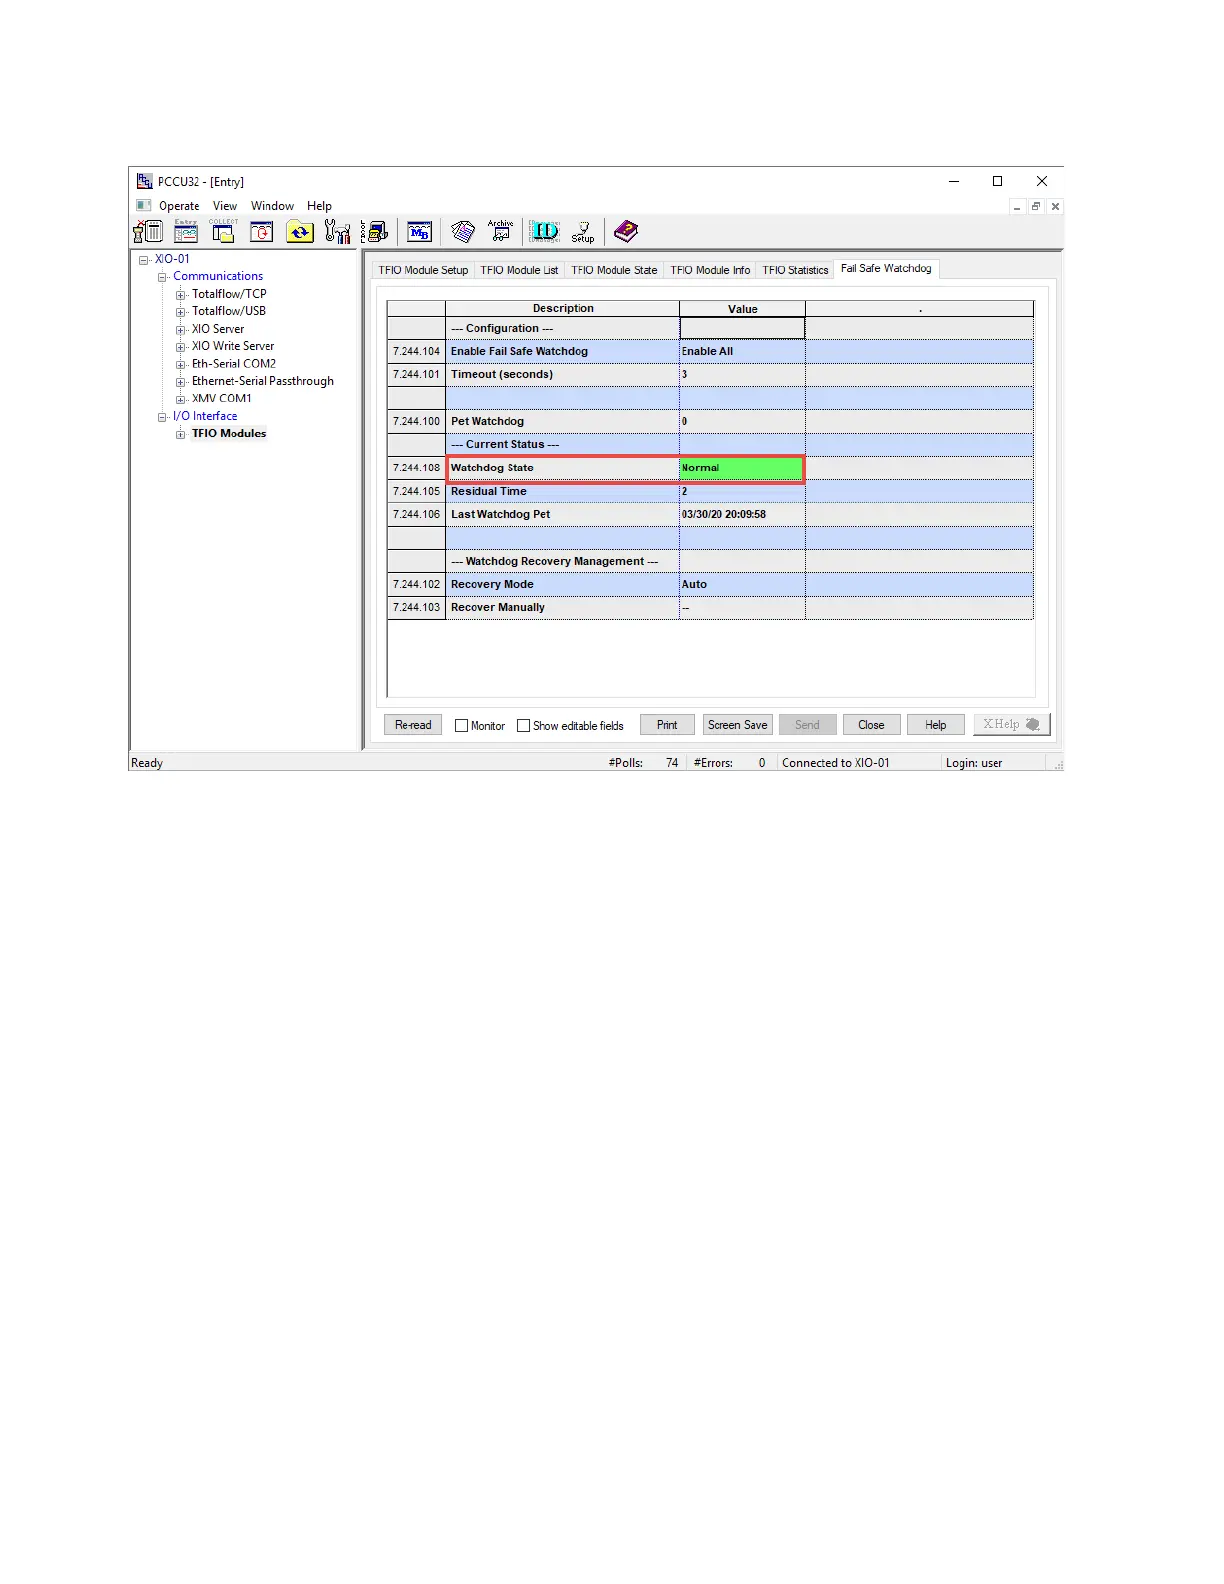Switch to the TFIO Statistics tab
This screenshot has width=1224, height=1584.
point(795,270)
